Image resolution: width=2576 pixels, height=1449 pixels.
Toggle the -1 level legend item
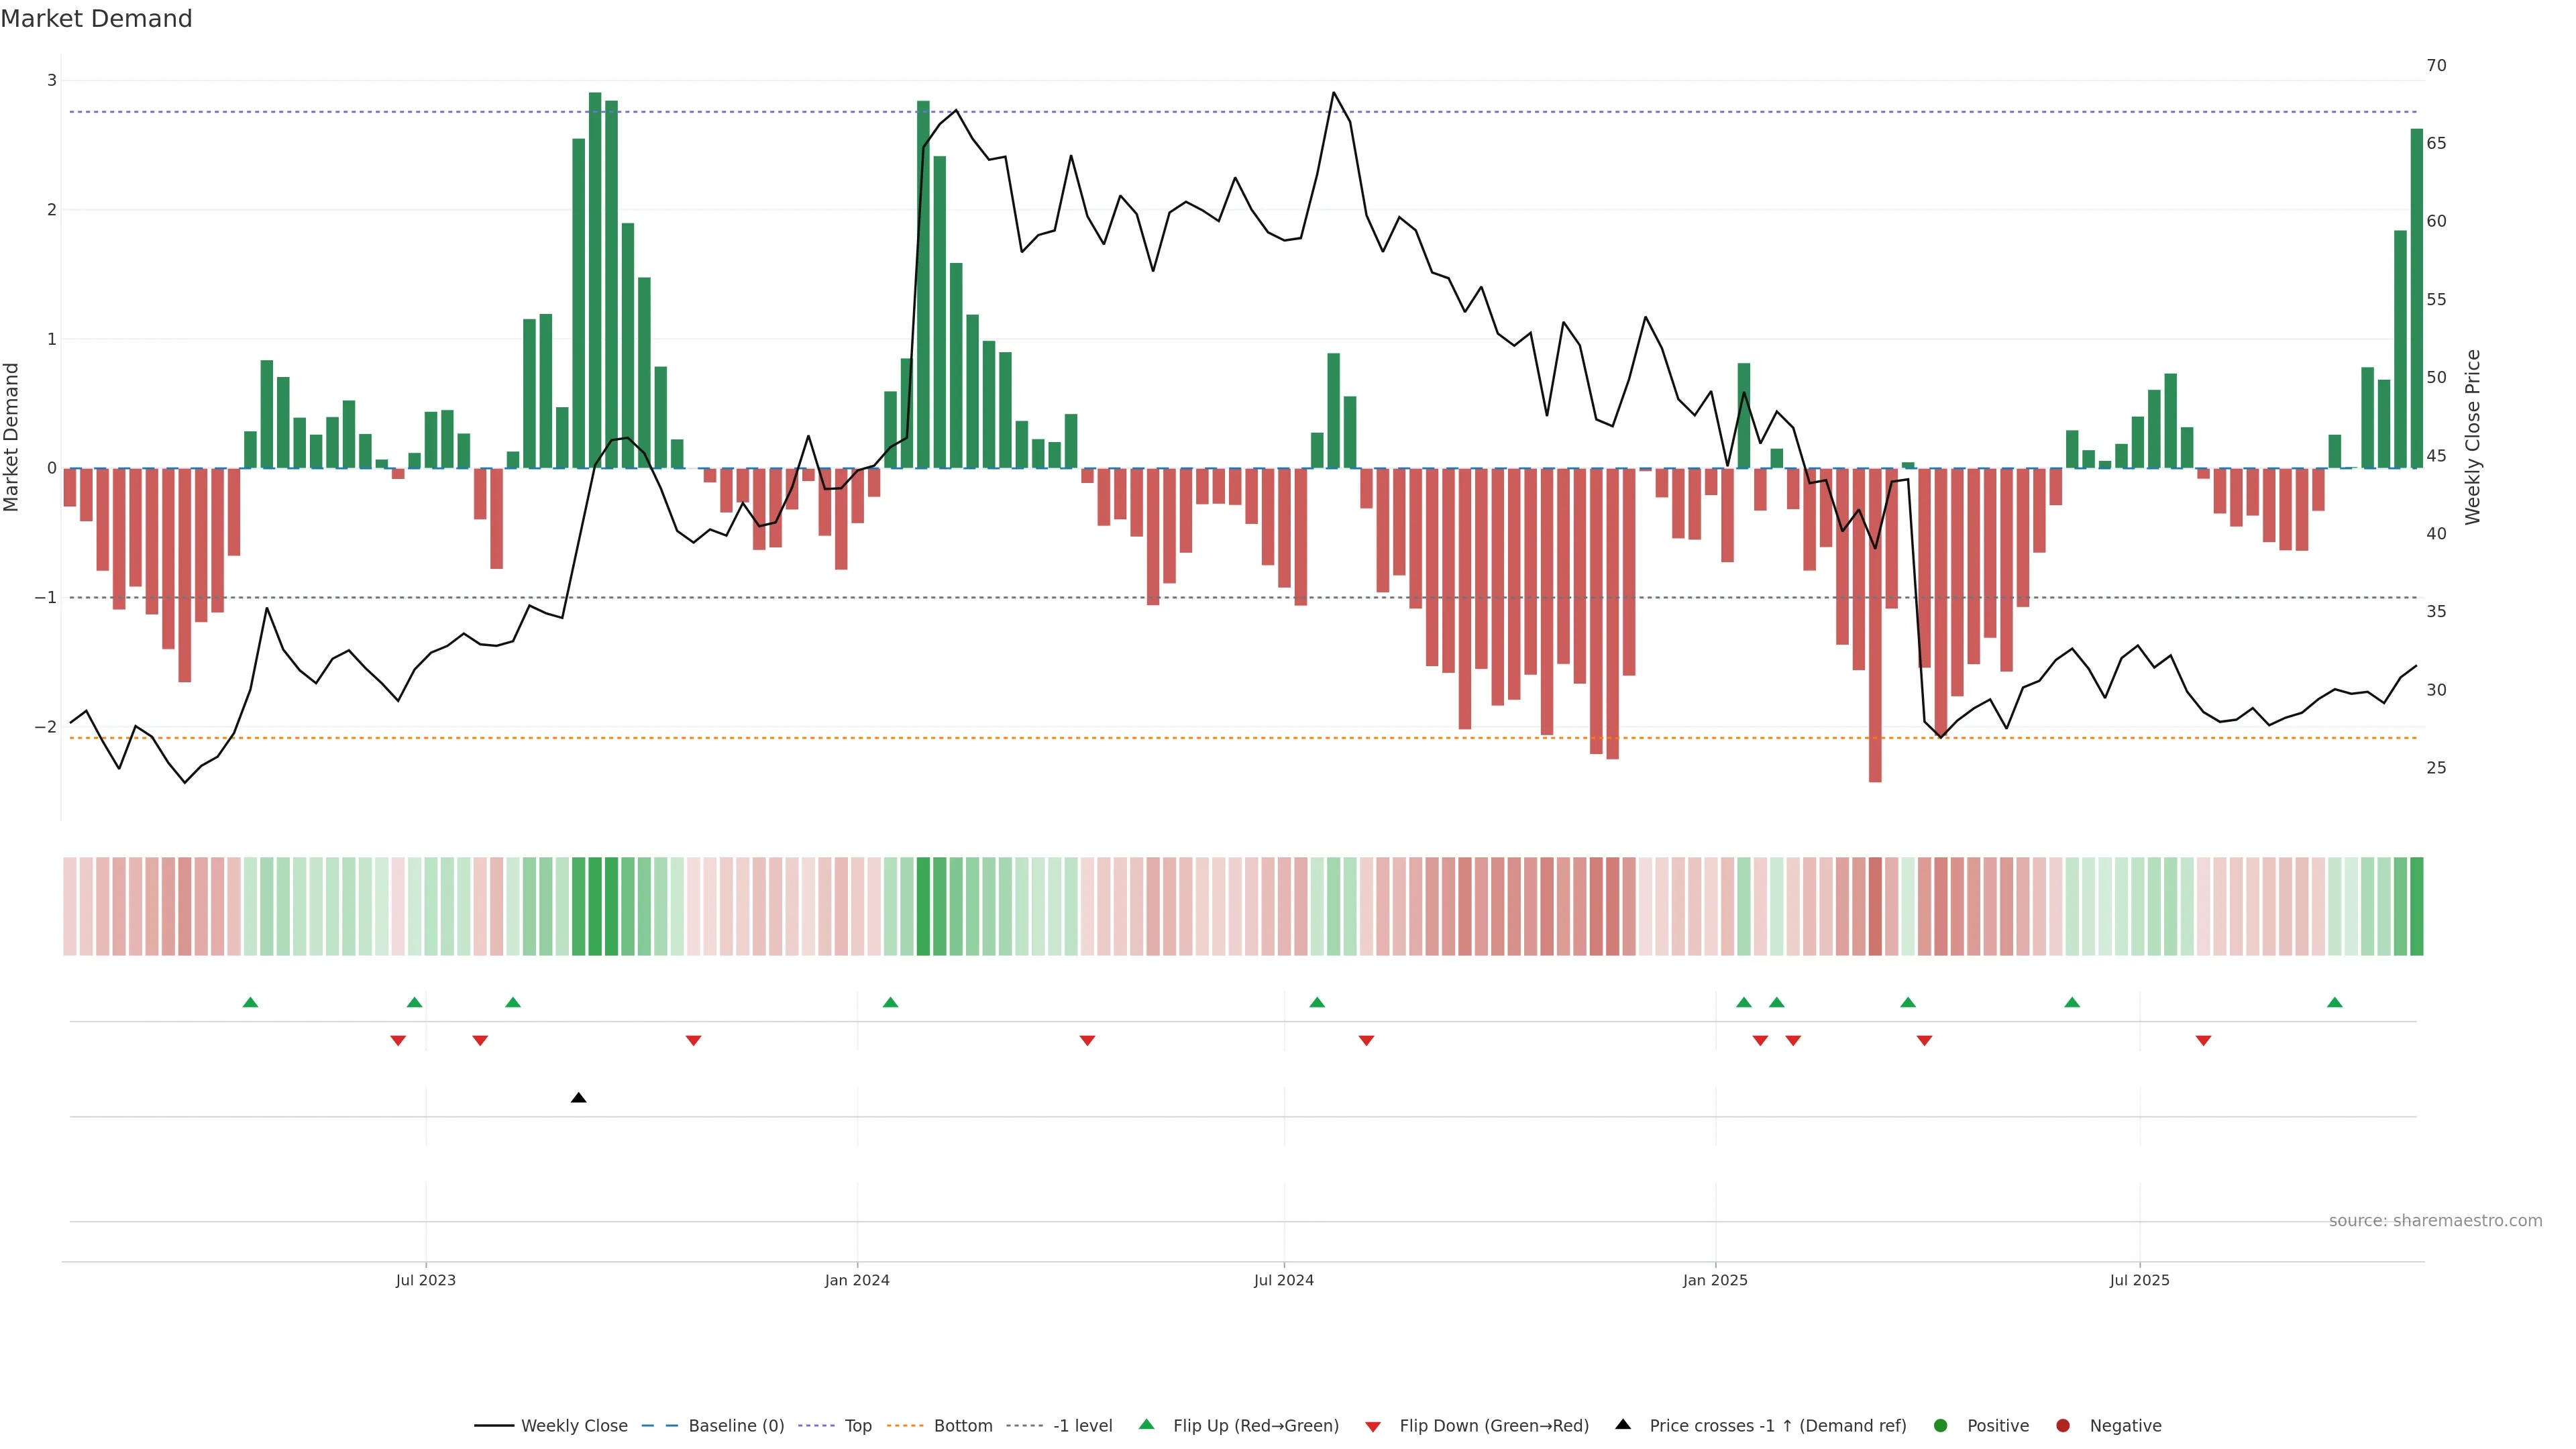click(x=1082, y=1425)
